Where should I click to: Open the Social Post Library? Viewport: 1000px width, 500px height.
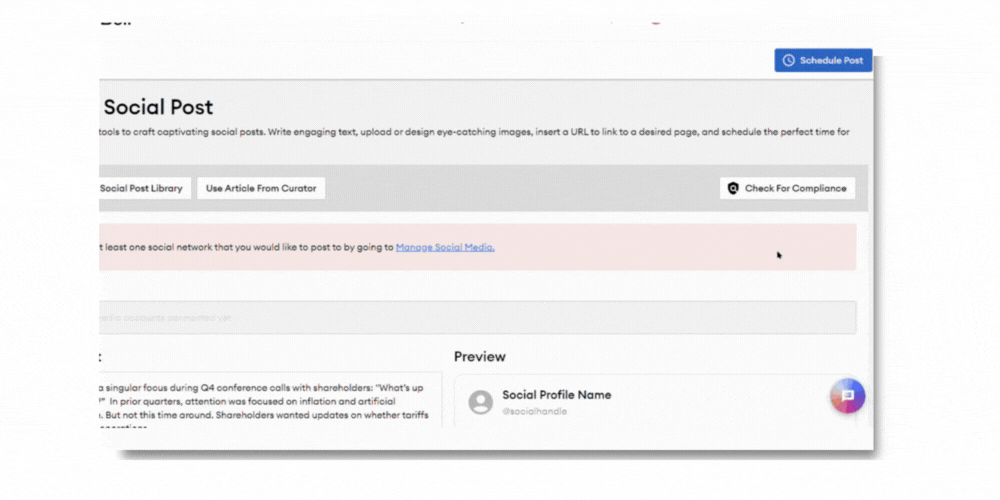pyautogui.click(x=141, y=188)
